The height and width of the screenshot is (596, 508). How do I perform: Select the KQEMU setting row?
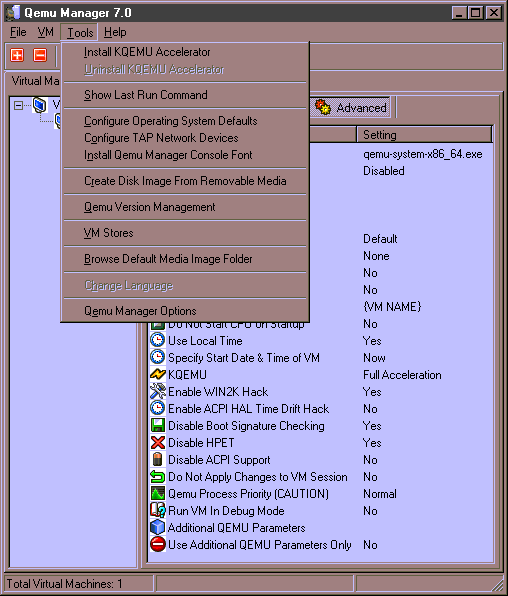coord(321,375)
